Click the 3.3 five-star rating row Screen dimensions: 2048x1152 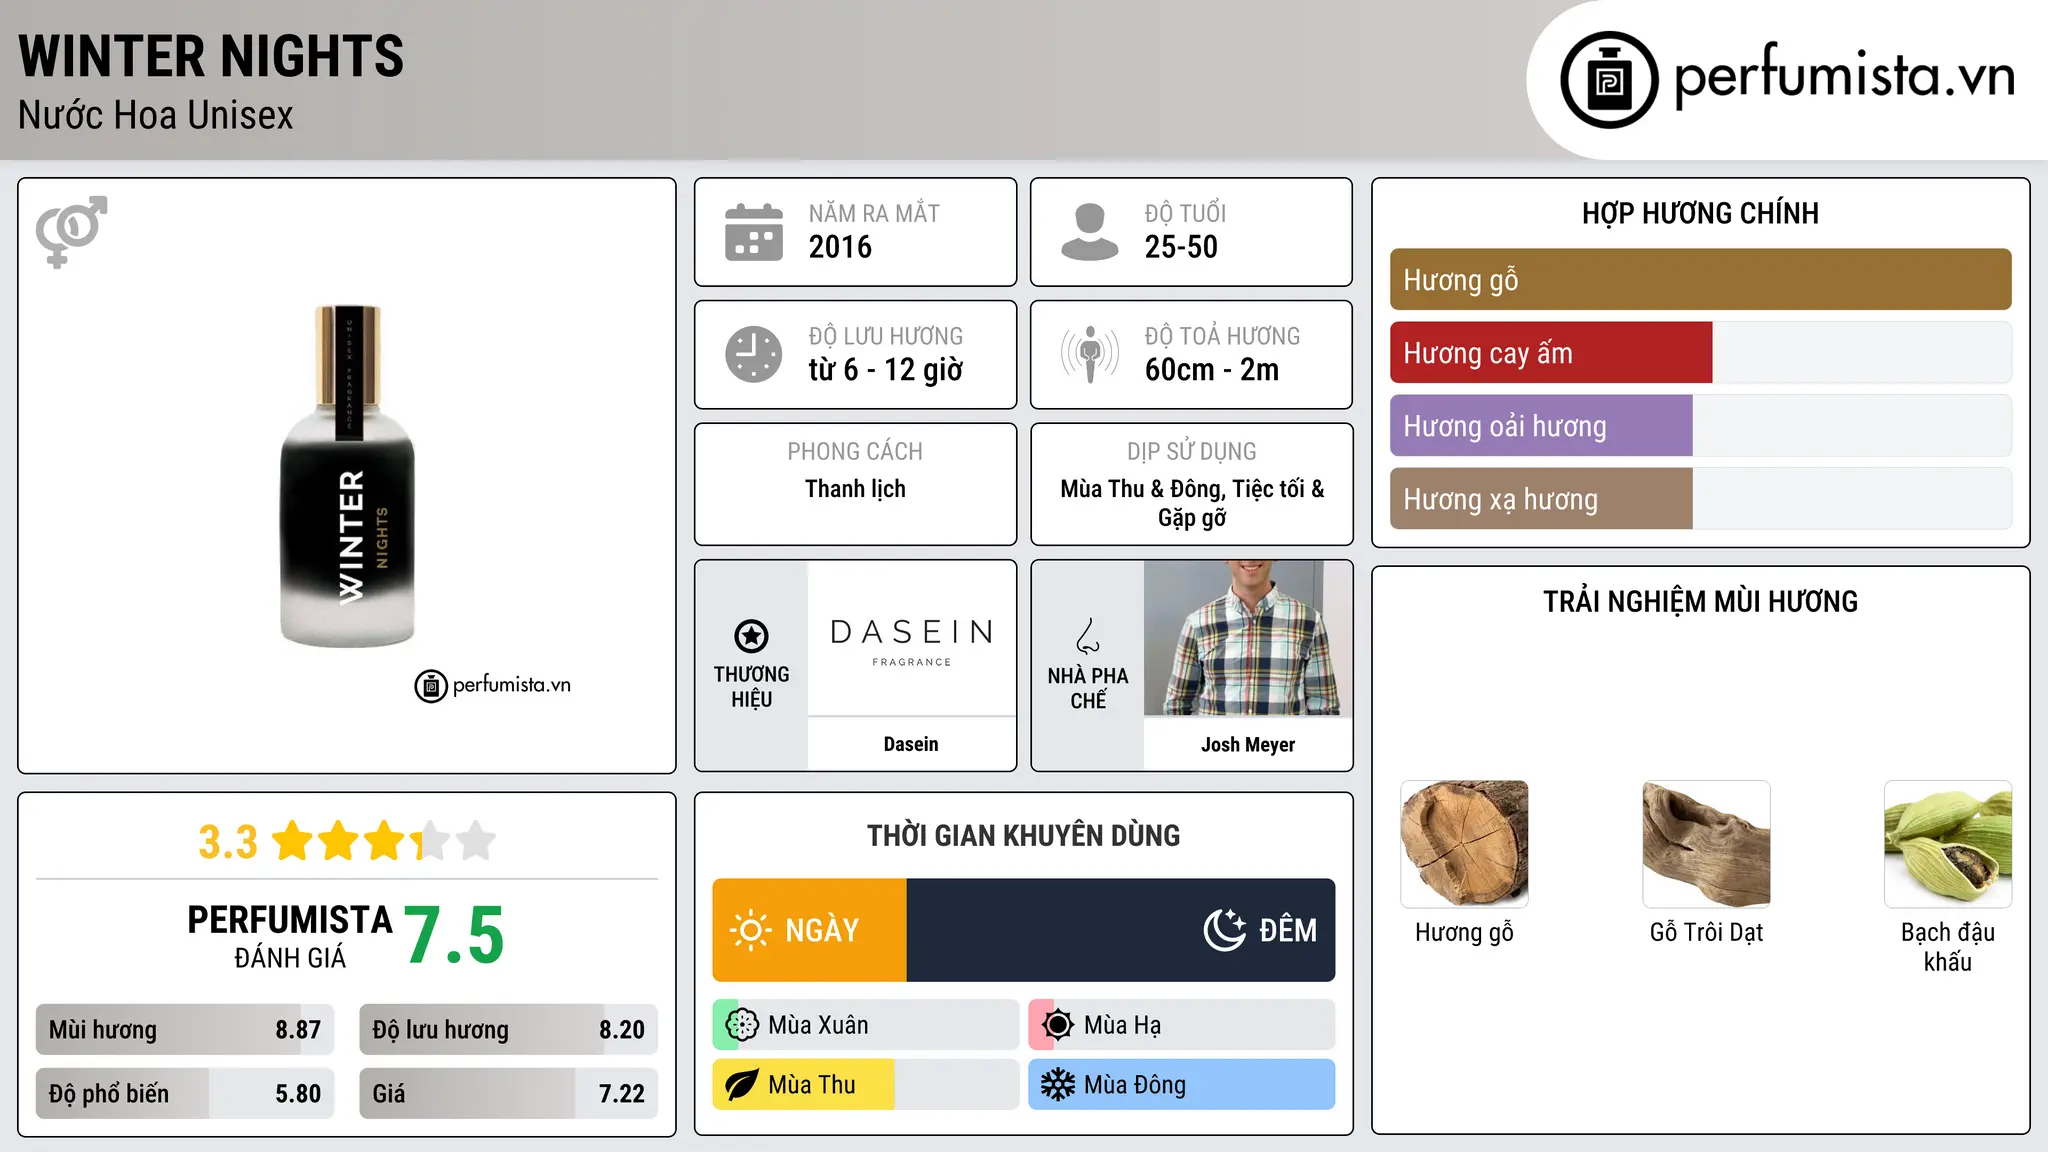347,841
